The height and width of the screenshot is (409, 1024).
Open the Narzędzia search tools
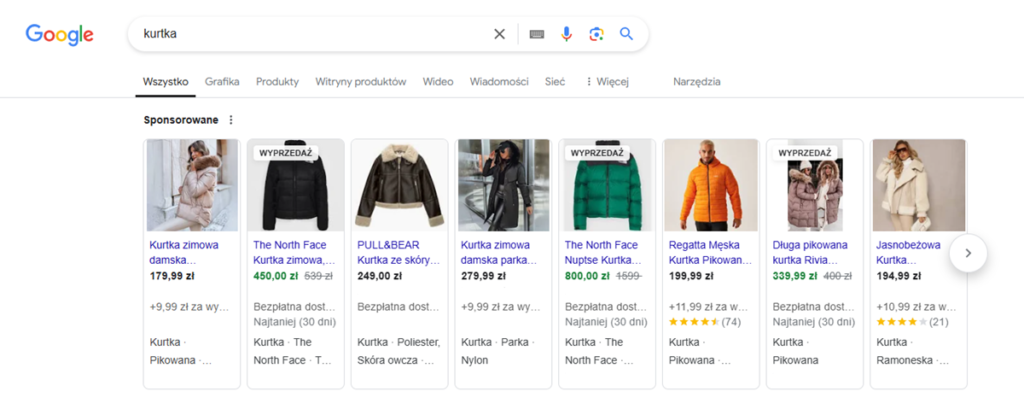click(x=697, y=82)
